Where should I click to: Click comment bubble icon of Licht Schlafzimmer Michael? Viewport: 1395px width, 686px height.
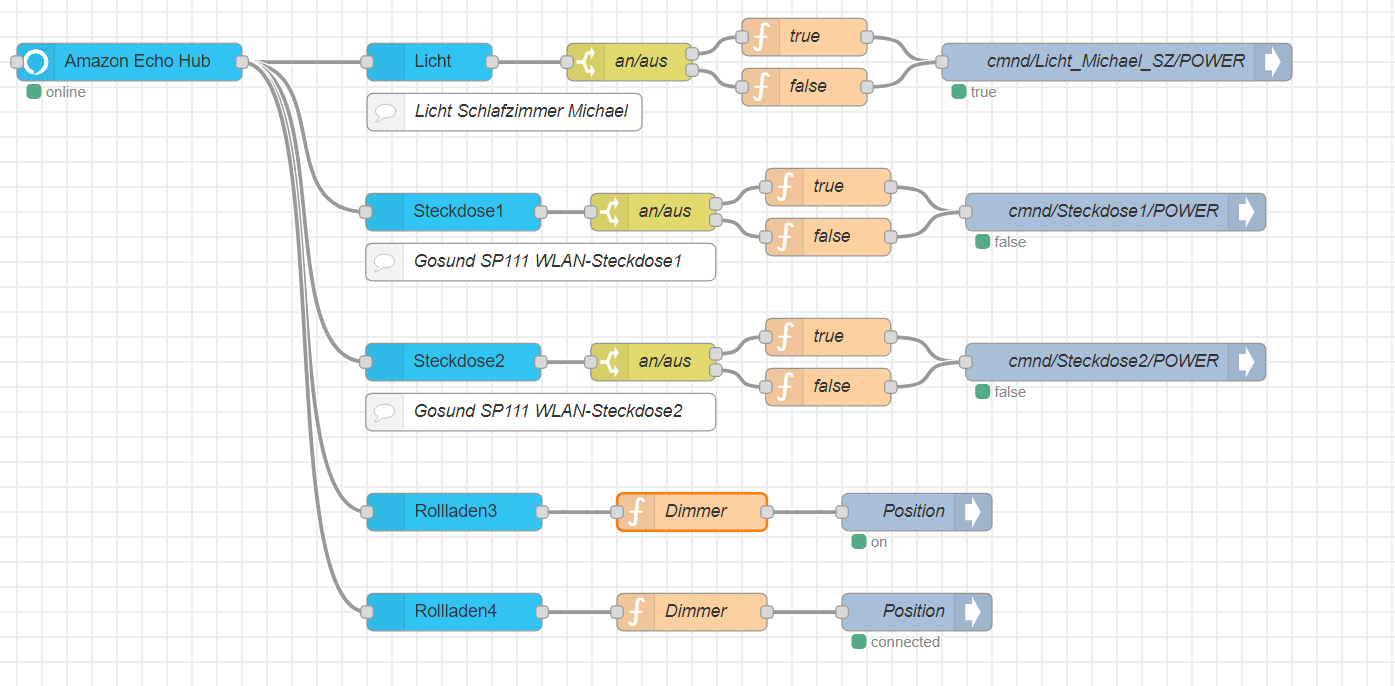pyautogui.click(x=385, y=112)
